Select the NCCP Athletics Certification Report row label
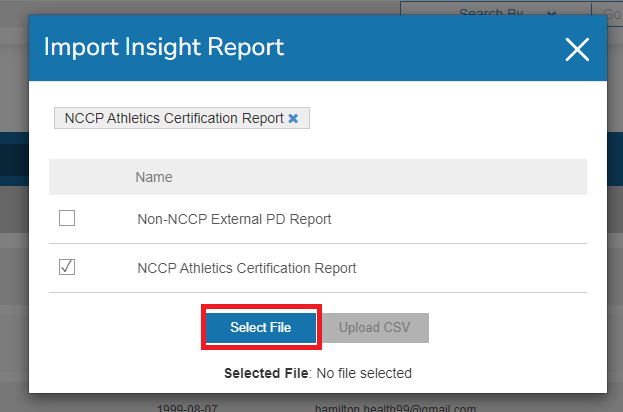623x412 pixels. coord(247,268)
